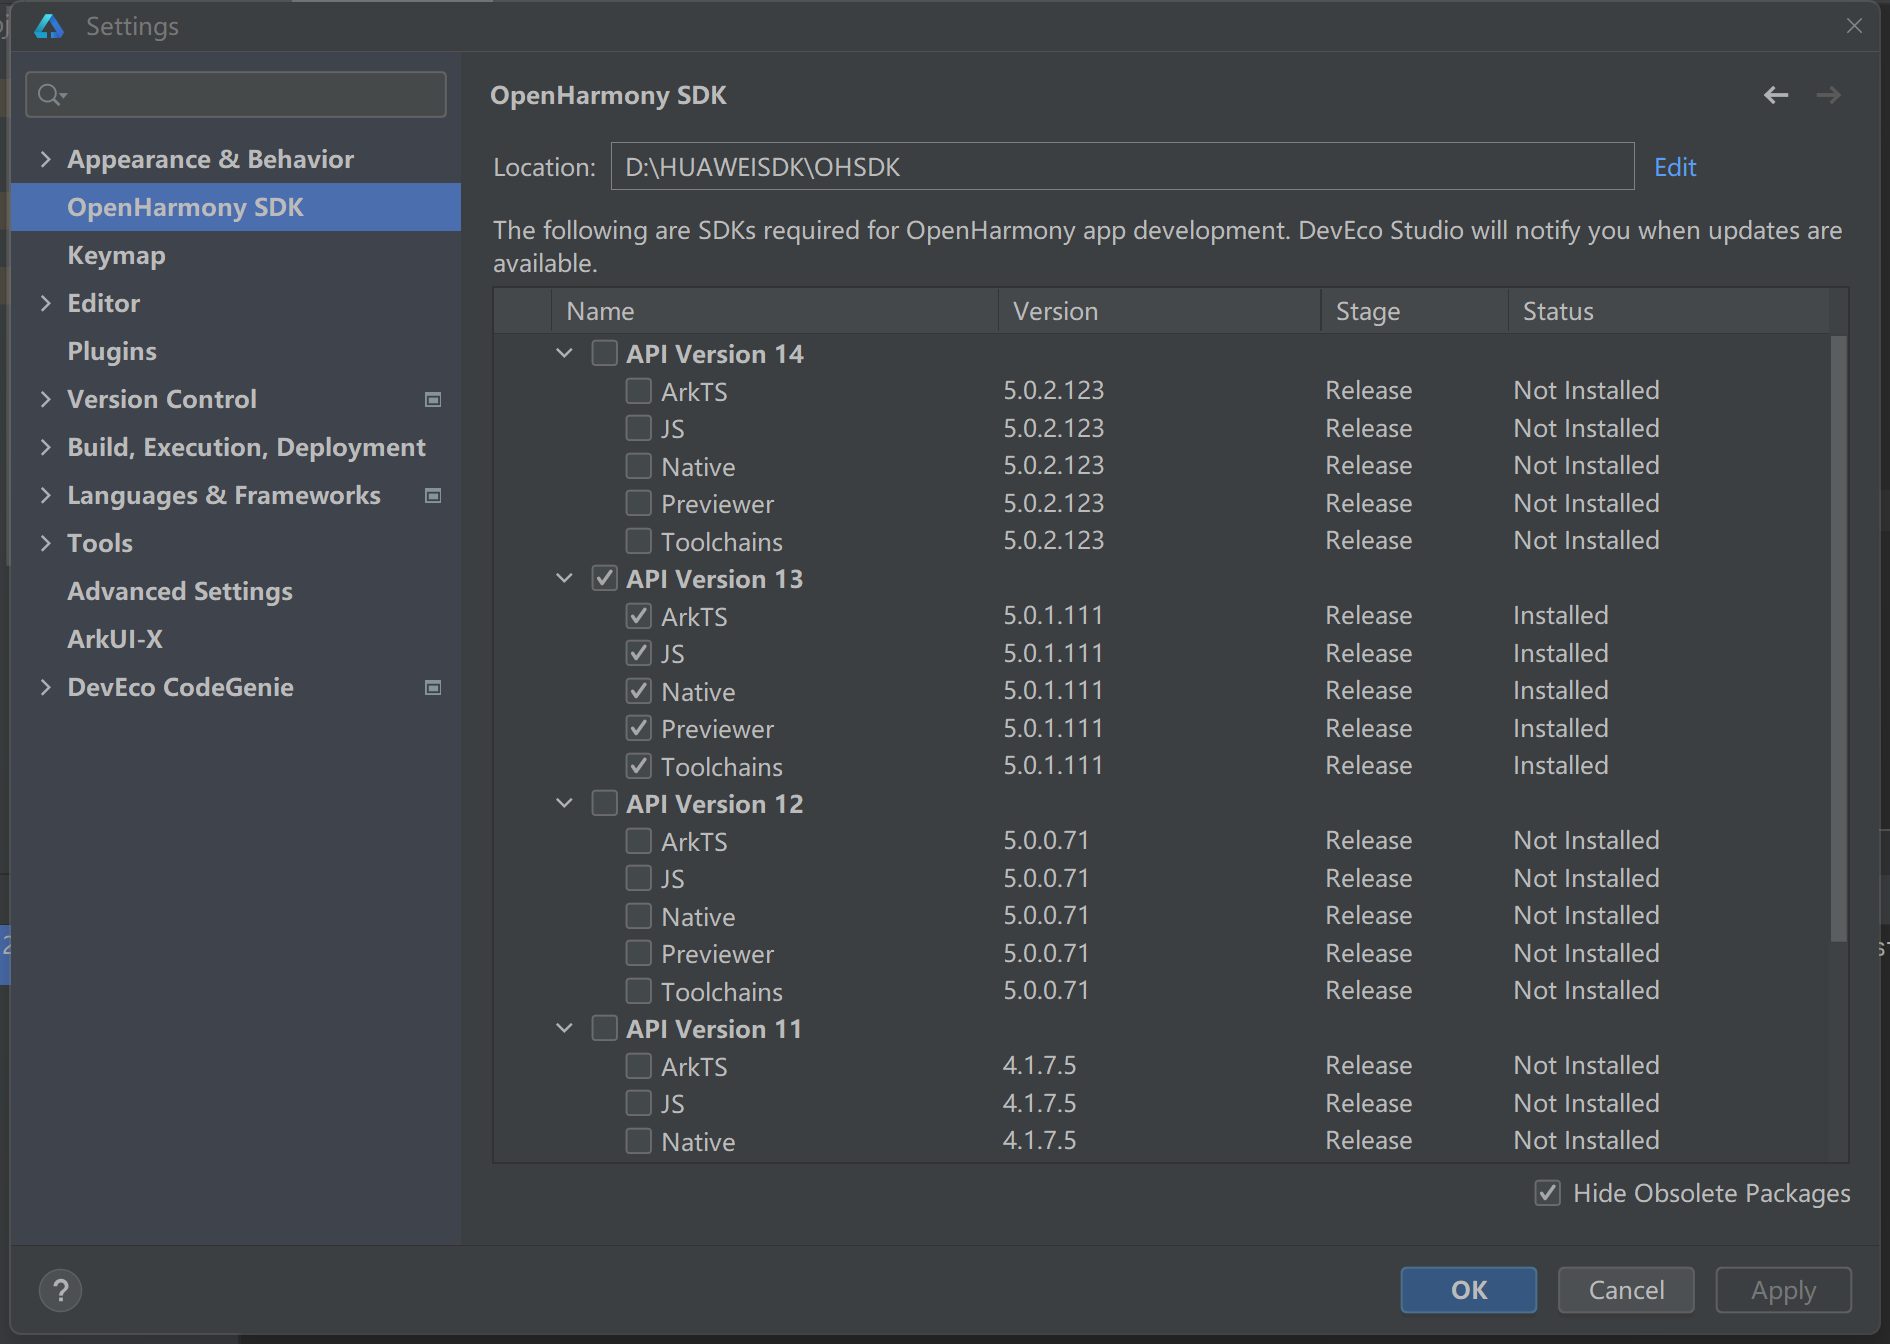Viewport: 1890px width, 1344px height.
Task: Expand the DevEco CodeGenie section
Action: coord(45,687)
